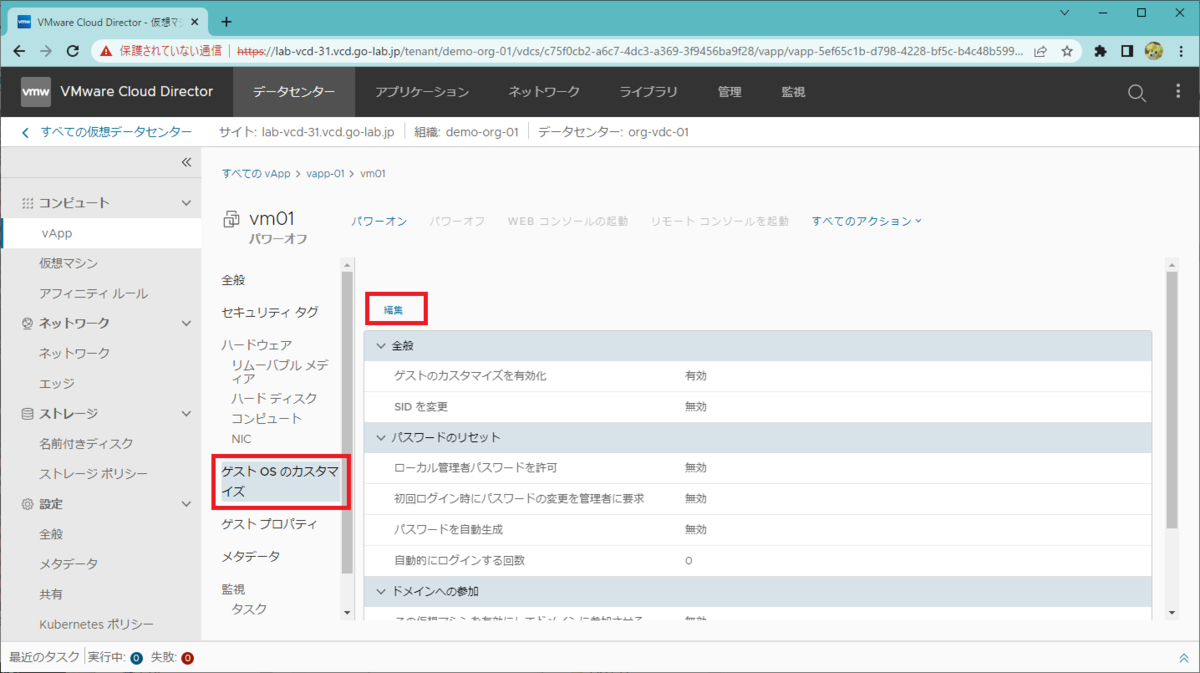The height and width of the screenshot is (673, 1200).
Task: Open Chrome tab search chevron
Action: 1062,13
